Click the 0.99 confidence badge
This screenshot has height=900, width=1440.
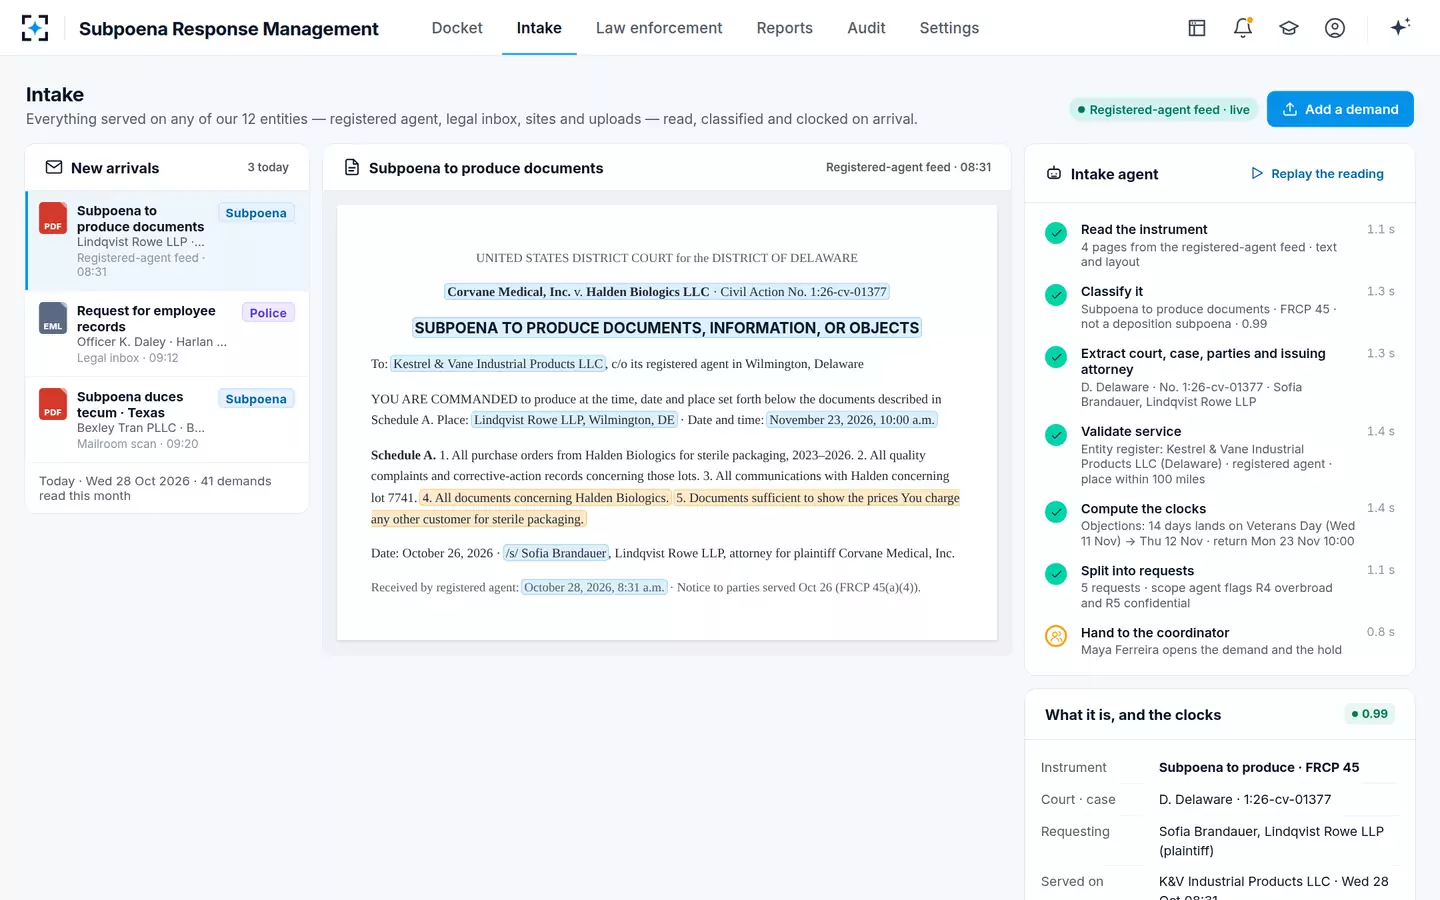click(1370, 714)
